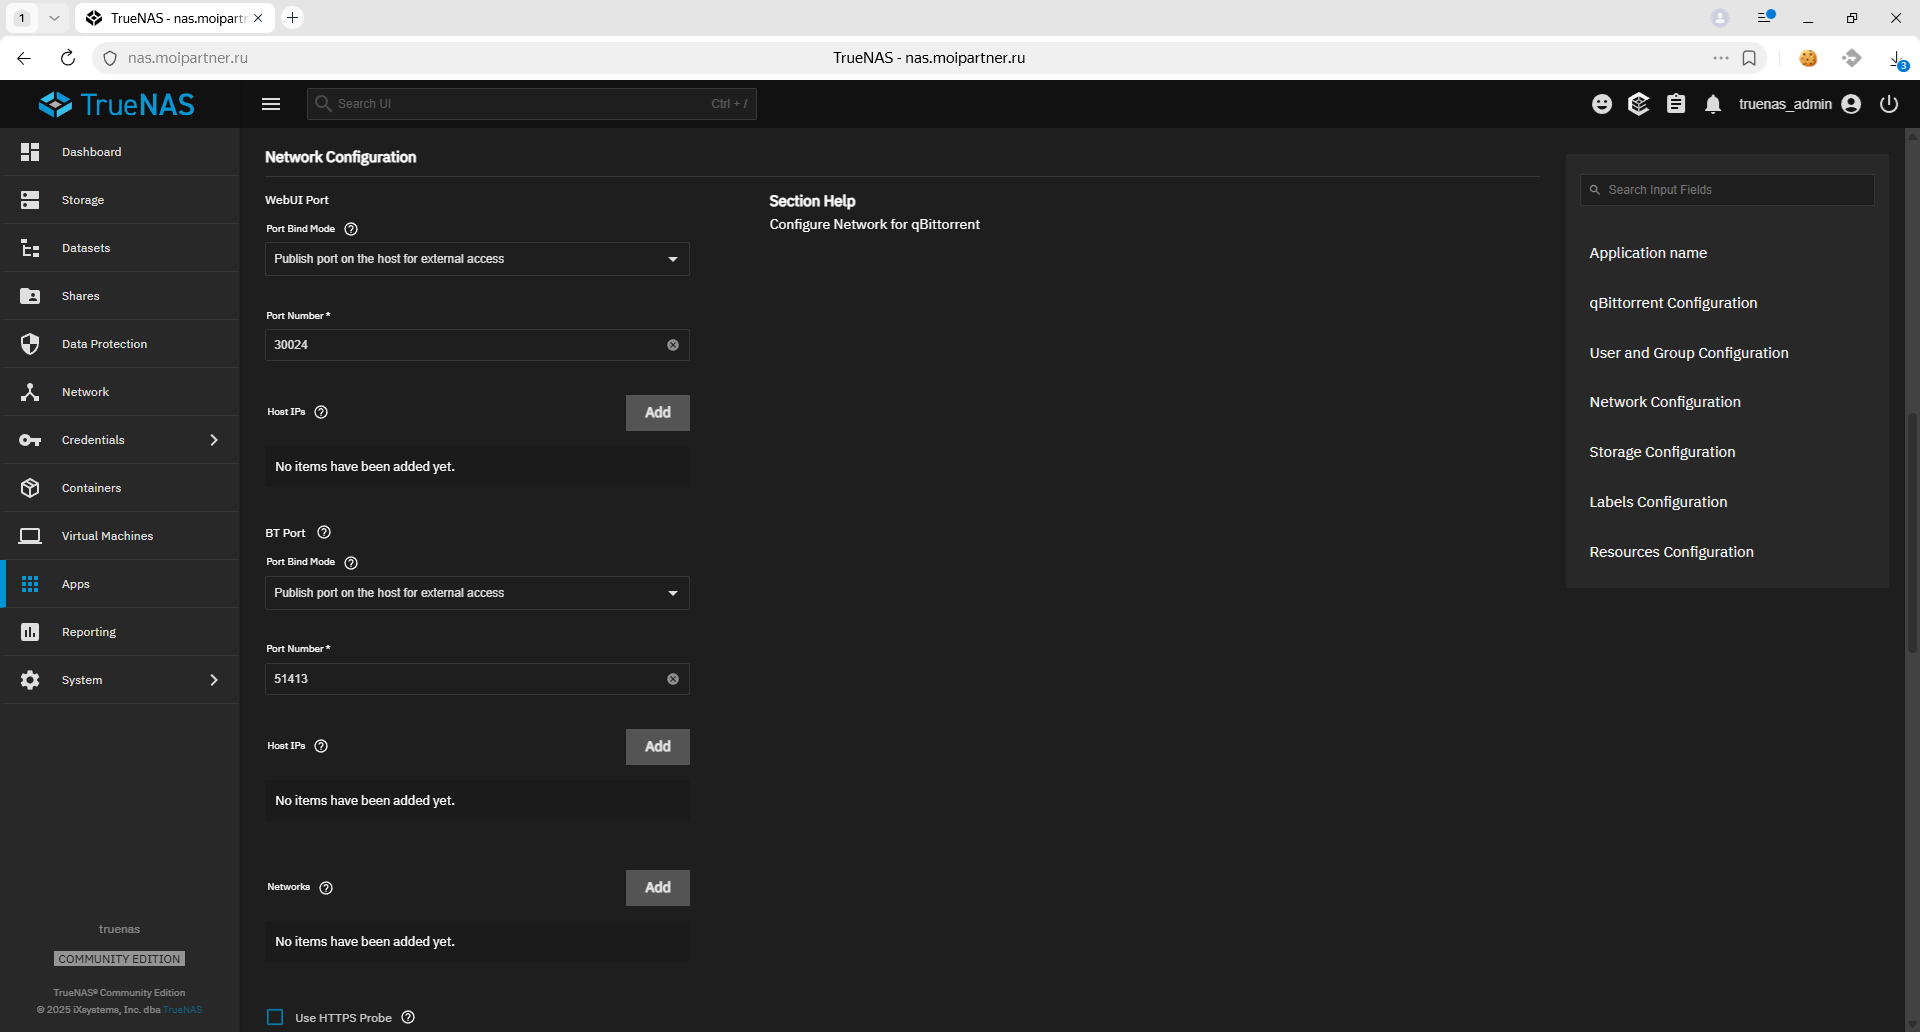Image resolution: width=1920 pixels, height=1032 pixels.
Task: Enable the Use HTTPS Probe checkbox
Action: point(275,1017)
